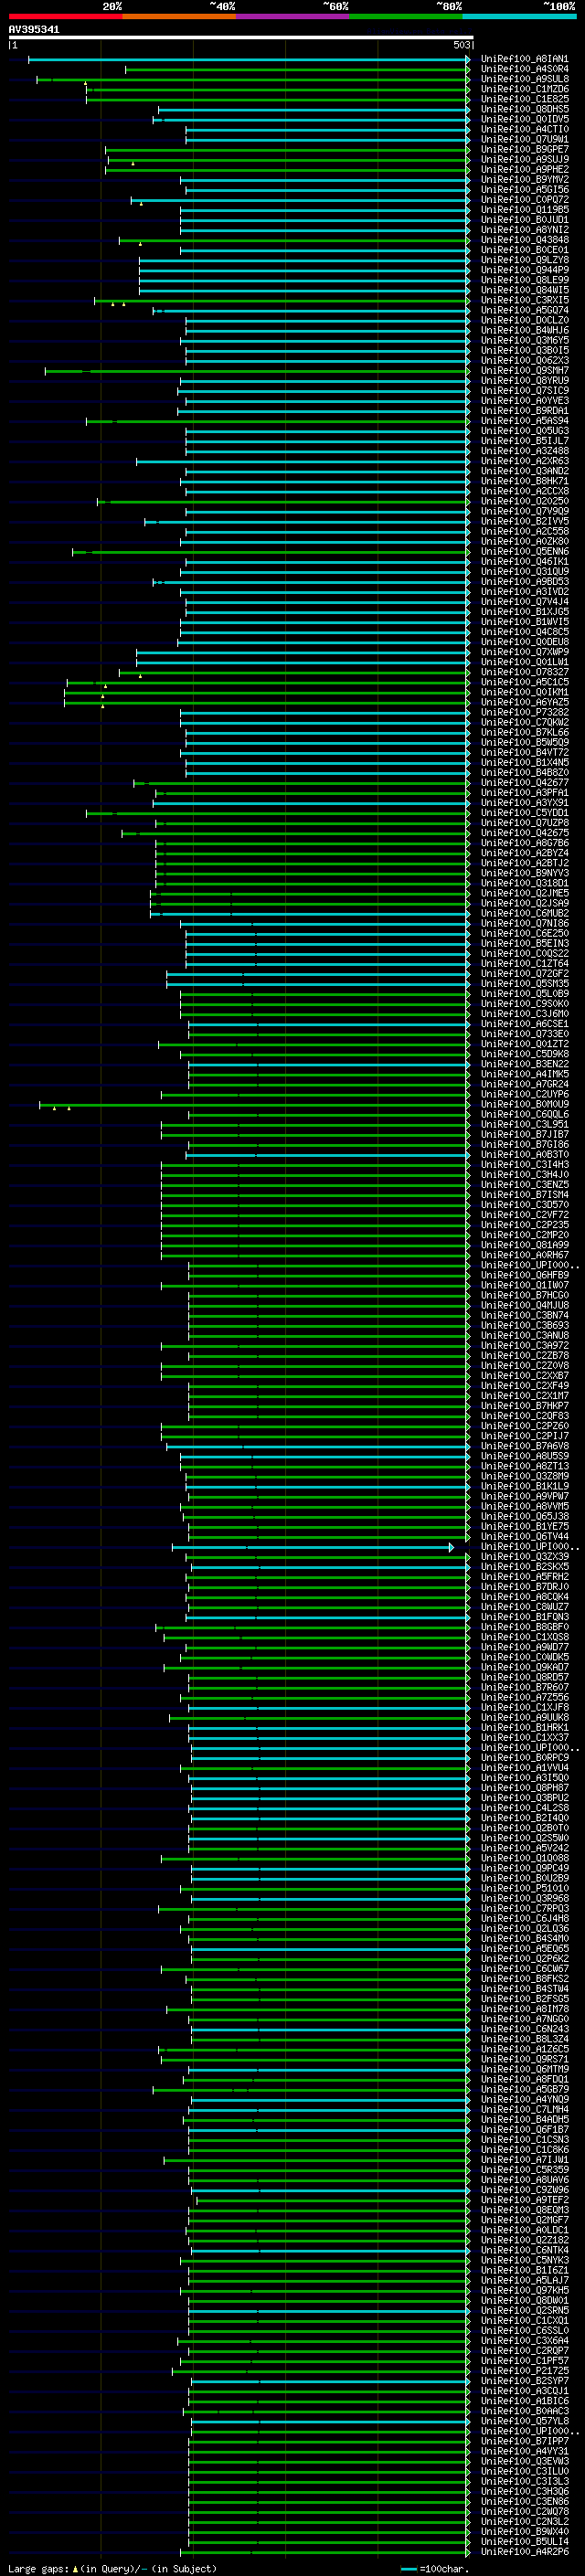Open hit UniRef100_Q6MTM9
This screenshot has height=2576, width=585.
pos(524,2070)
